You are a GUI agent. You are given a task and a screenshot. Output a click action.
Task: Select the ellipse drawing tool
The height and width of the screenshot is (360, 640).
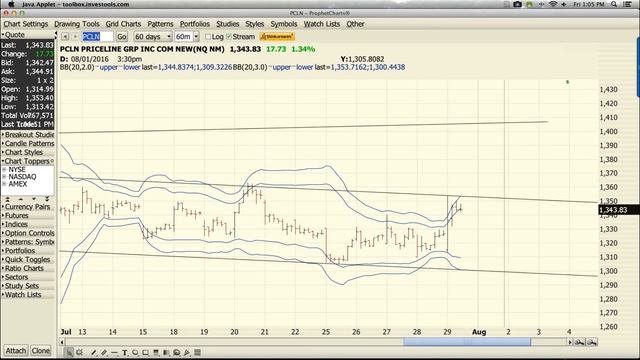[x=135, y=352]
